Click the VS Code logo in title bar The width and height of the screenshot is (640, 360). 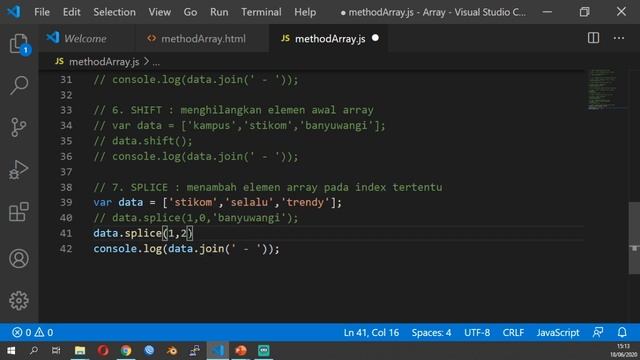pos(14,11)
